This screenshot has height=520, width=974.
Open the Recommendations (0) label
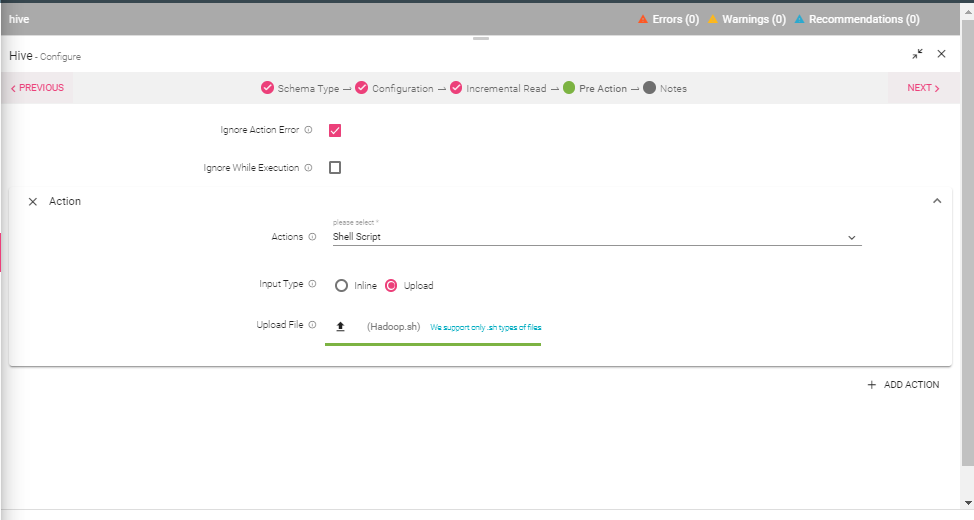coord(864,19)
